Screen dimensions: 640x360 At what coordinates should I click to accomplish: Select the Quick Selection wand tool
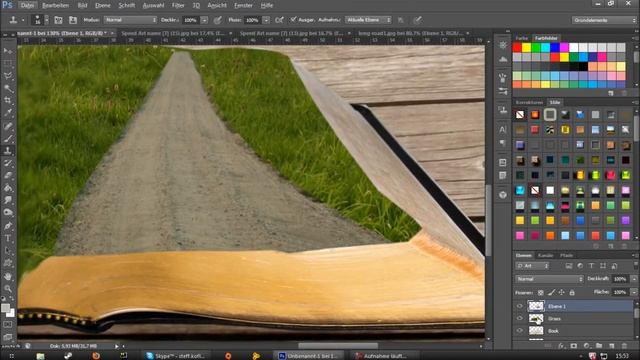click(x=8, y=88)
